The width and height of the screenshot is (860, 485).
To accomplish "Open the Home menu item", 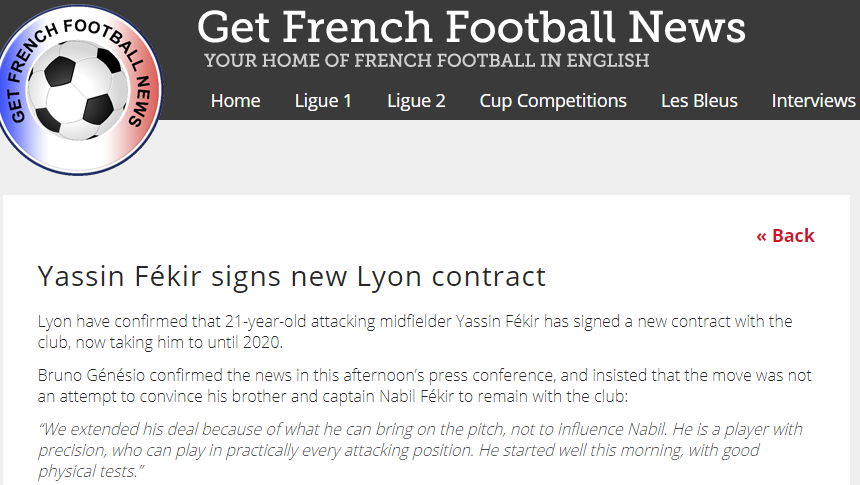I will (235, 101).
